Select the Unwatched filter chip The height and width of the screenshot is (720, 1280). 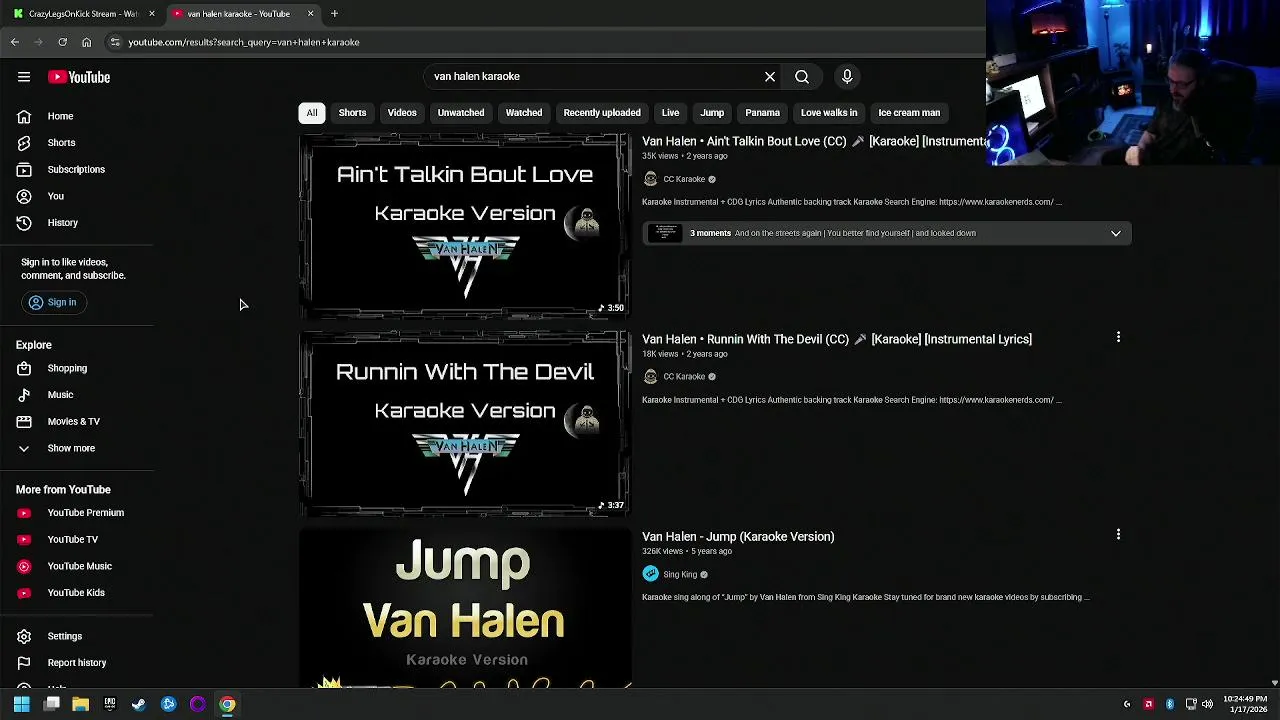coord(461,113)
